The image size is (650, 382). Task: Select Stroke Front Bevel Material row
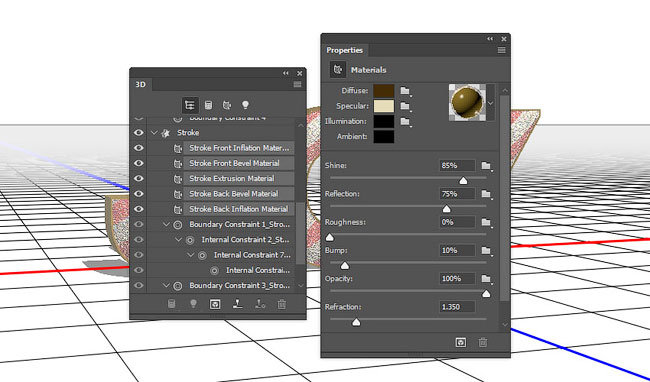coord(239,163)
